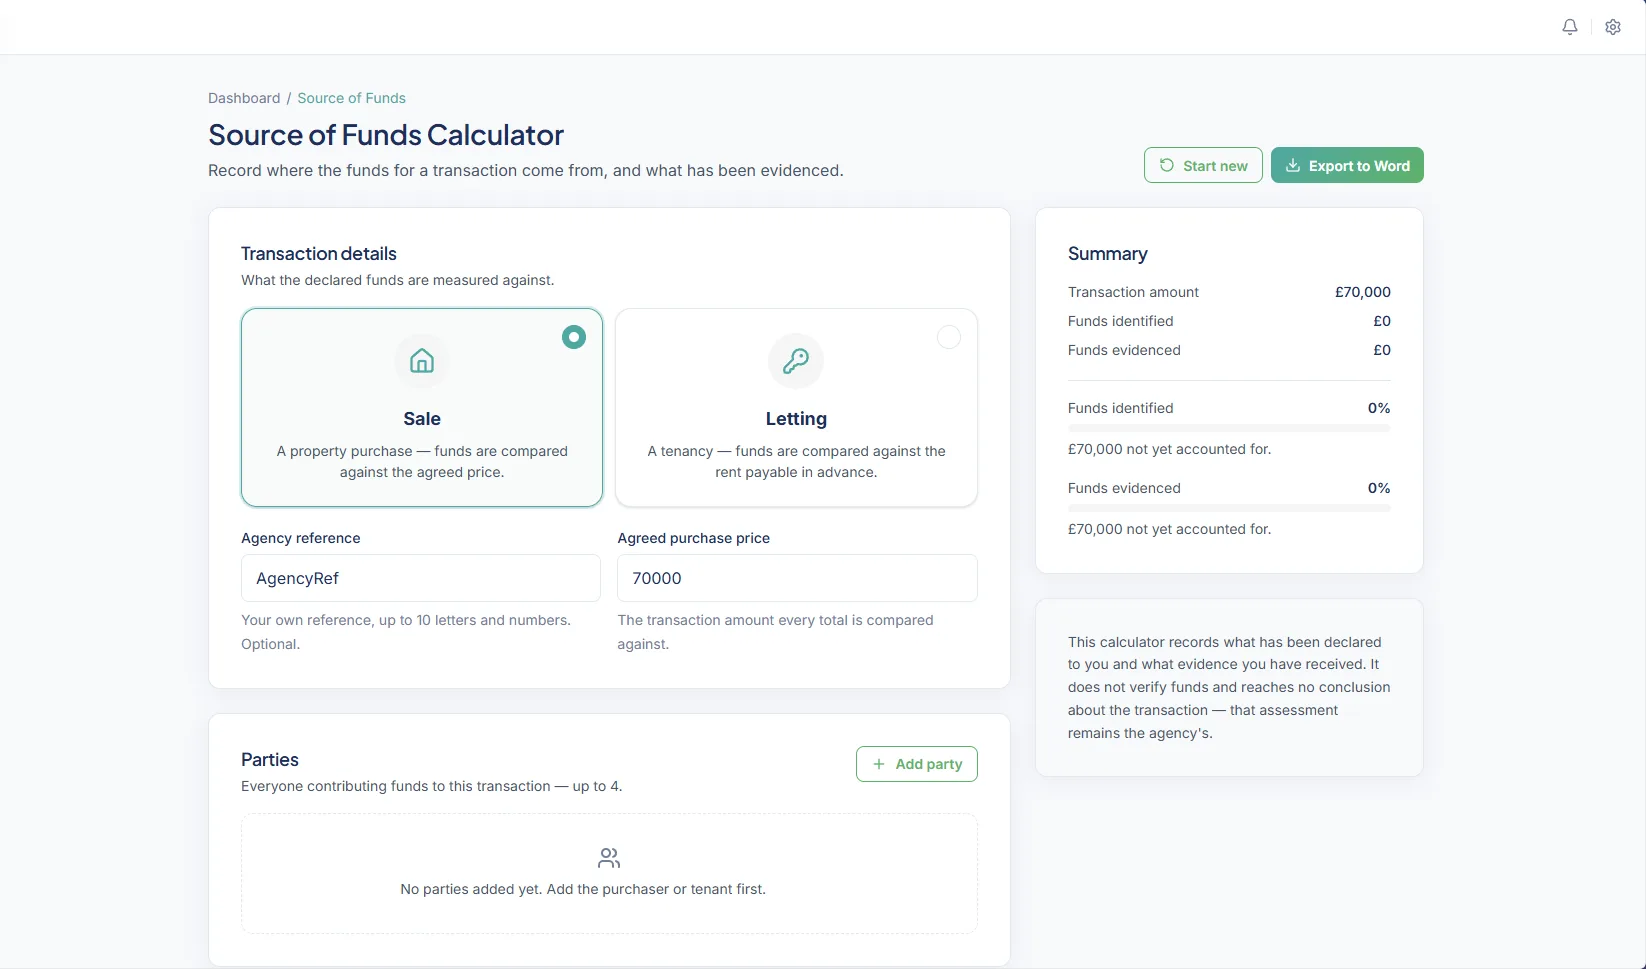
Task: Click the Transaction amount label in Summary
Action: click(1133, 292)
